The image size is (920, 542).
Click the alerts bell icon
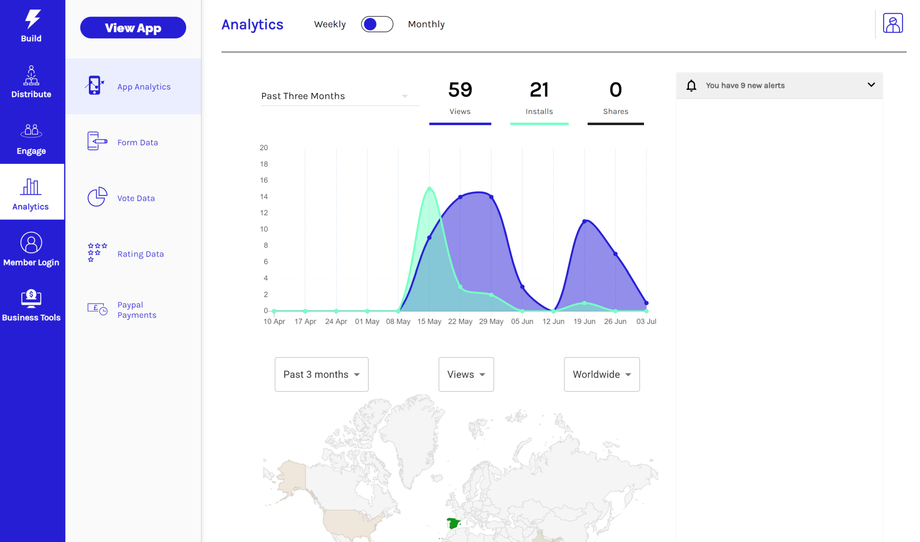[x=691, y=86]
